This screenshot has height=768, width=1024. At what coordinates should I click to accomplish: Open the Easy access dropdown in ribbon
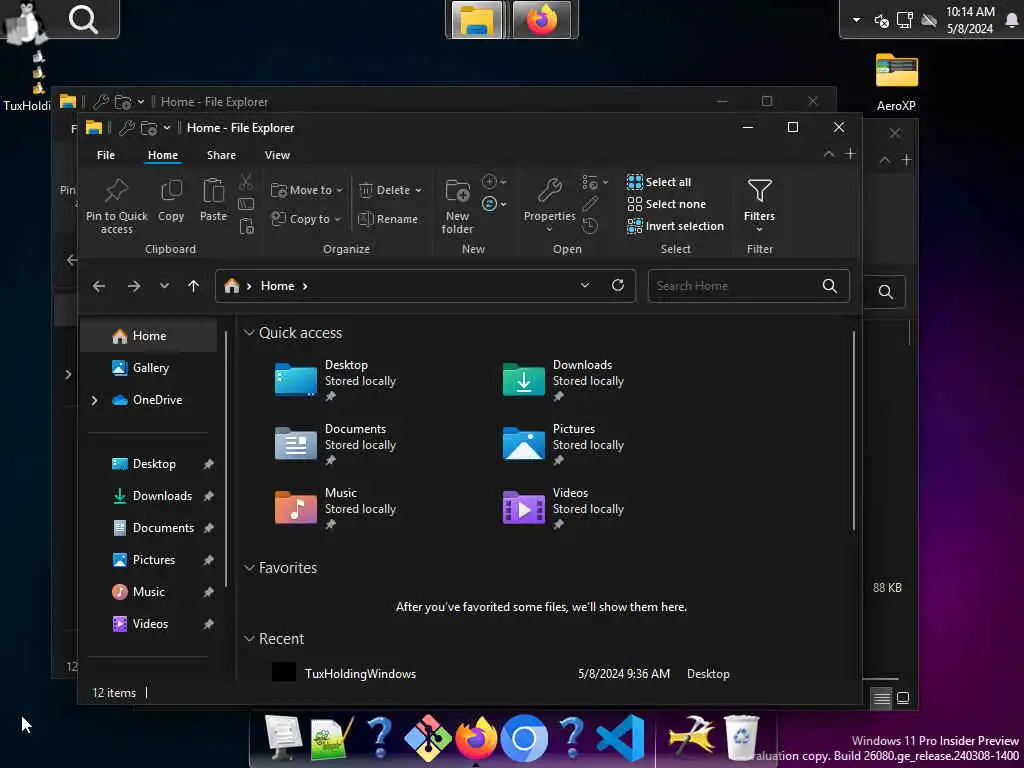(494, 204)
